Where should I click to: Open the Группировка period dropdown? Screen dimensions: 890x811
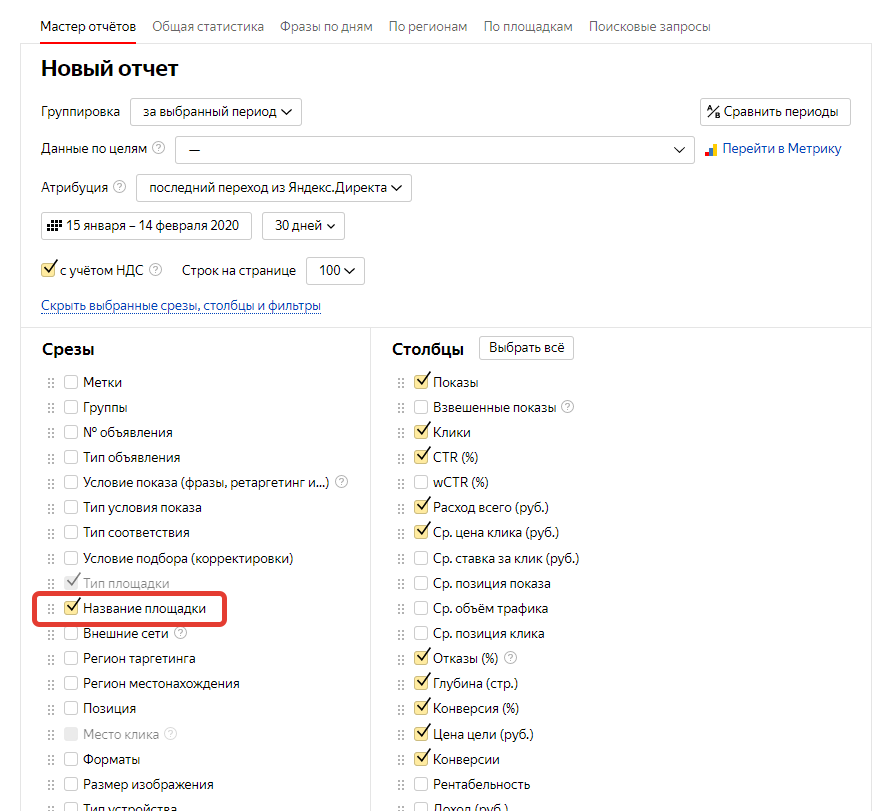(x=216, y=112)
